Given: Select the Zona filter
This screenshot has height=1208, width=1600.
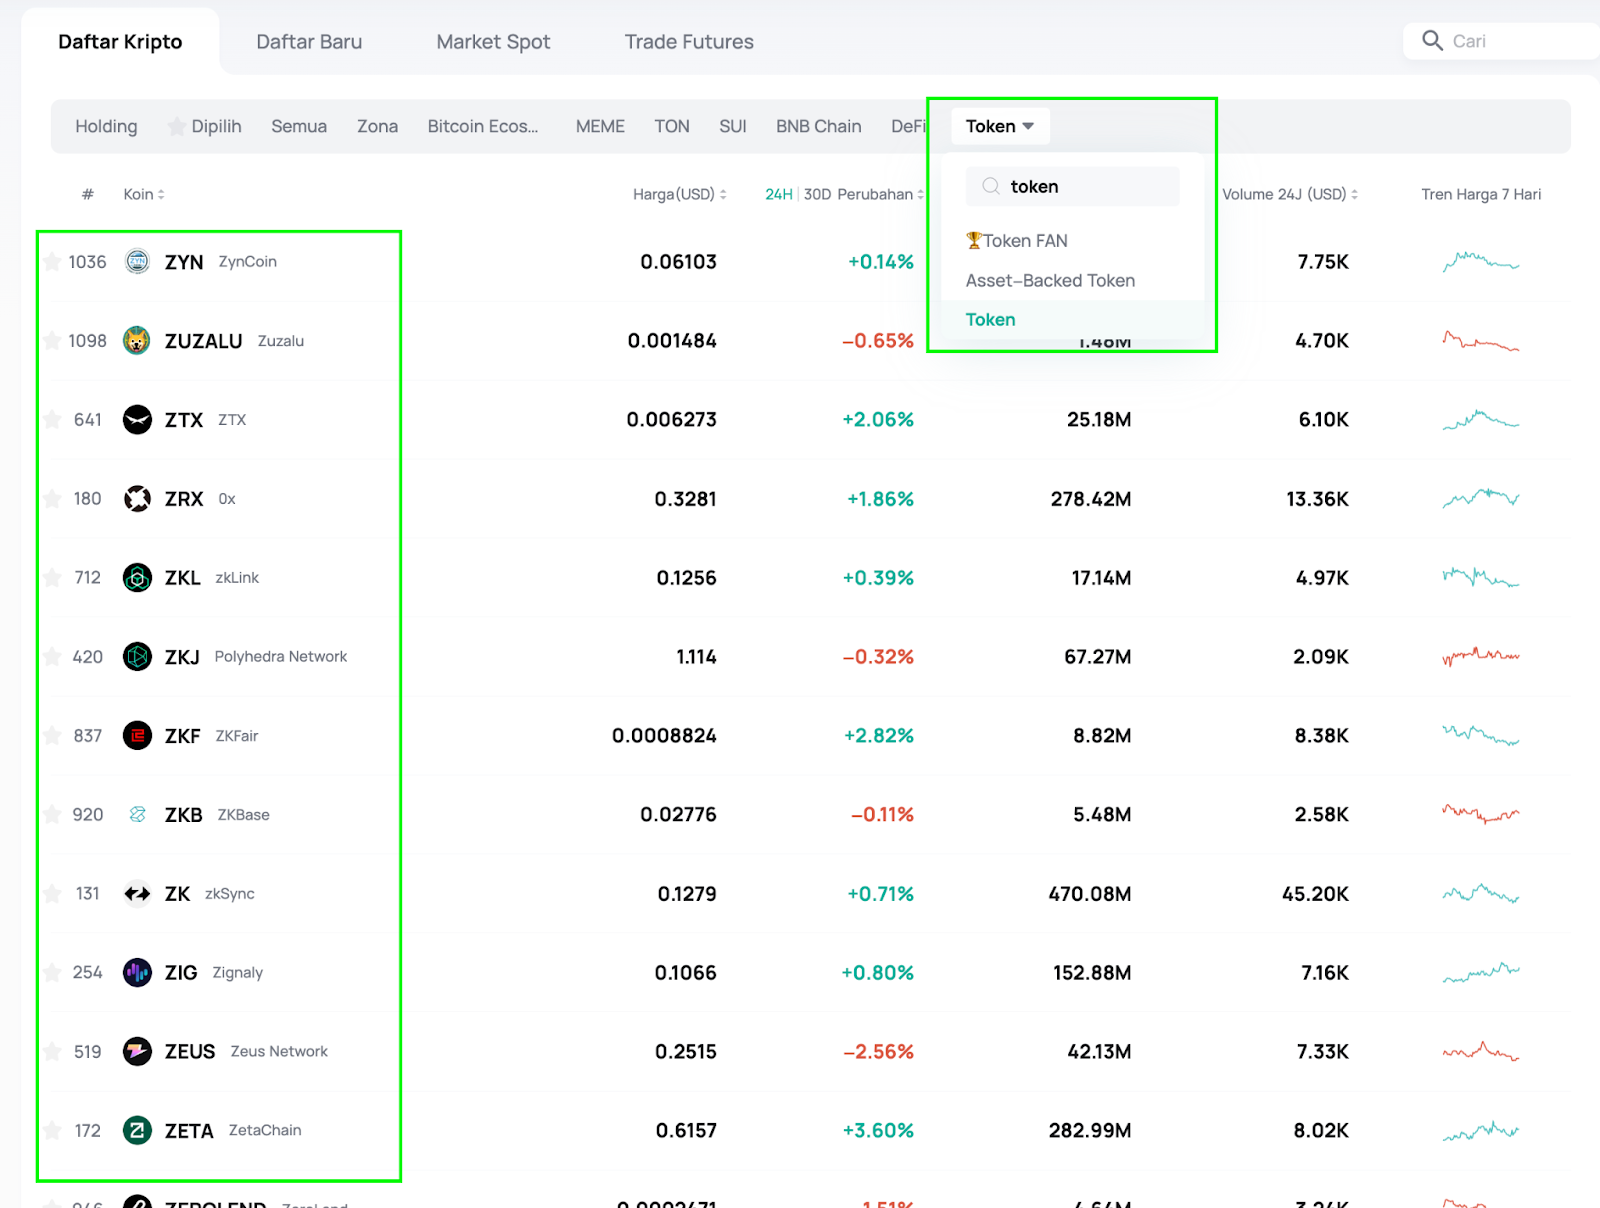Looking at the screenshot, I should pyautogui.click(x=377, y=126).
